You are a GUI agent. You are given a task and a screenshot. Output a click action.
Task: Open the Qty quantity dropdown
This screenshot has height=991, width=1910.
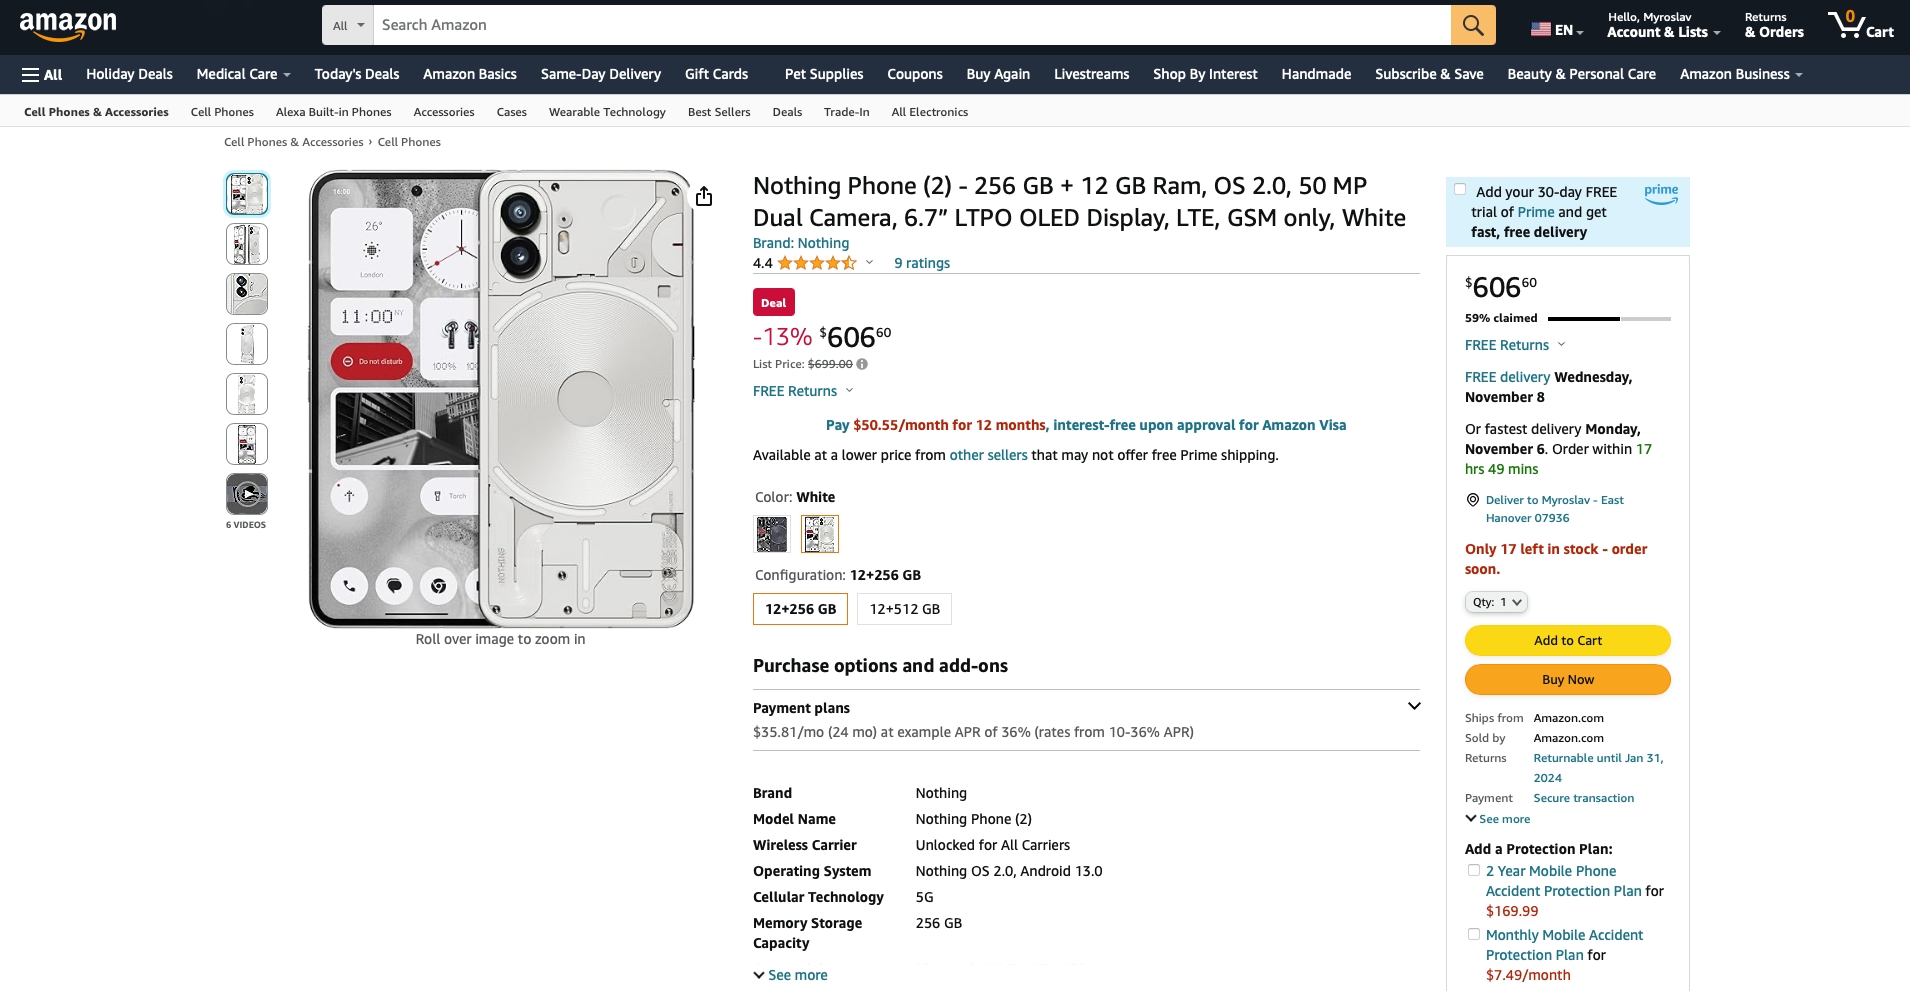[x=1496, y=602]
